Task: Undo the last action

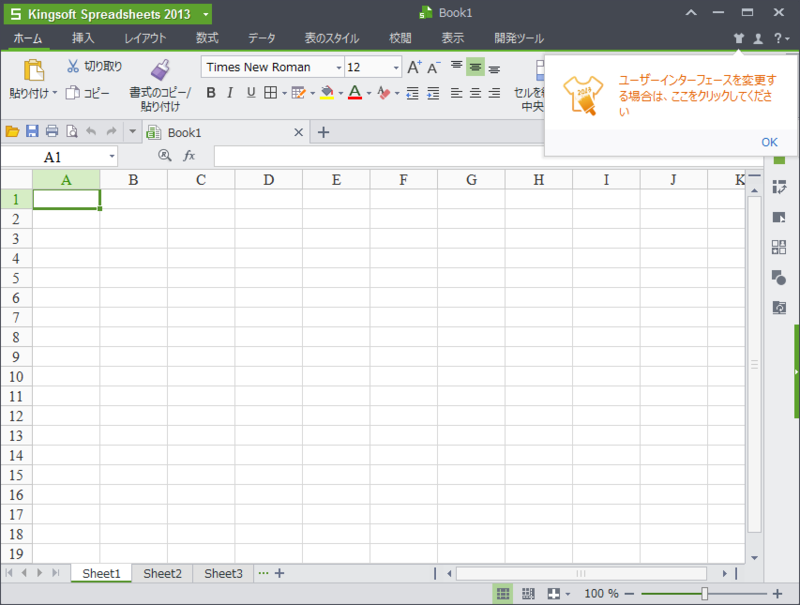Action: [91, 132]
